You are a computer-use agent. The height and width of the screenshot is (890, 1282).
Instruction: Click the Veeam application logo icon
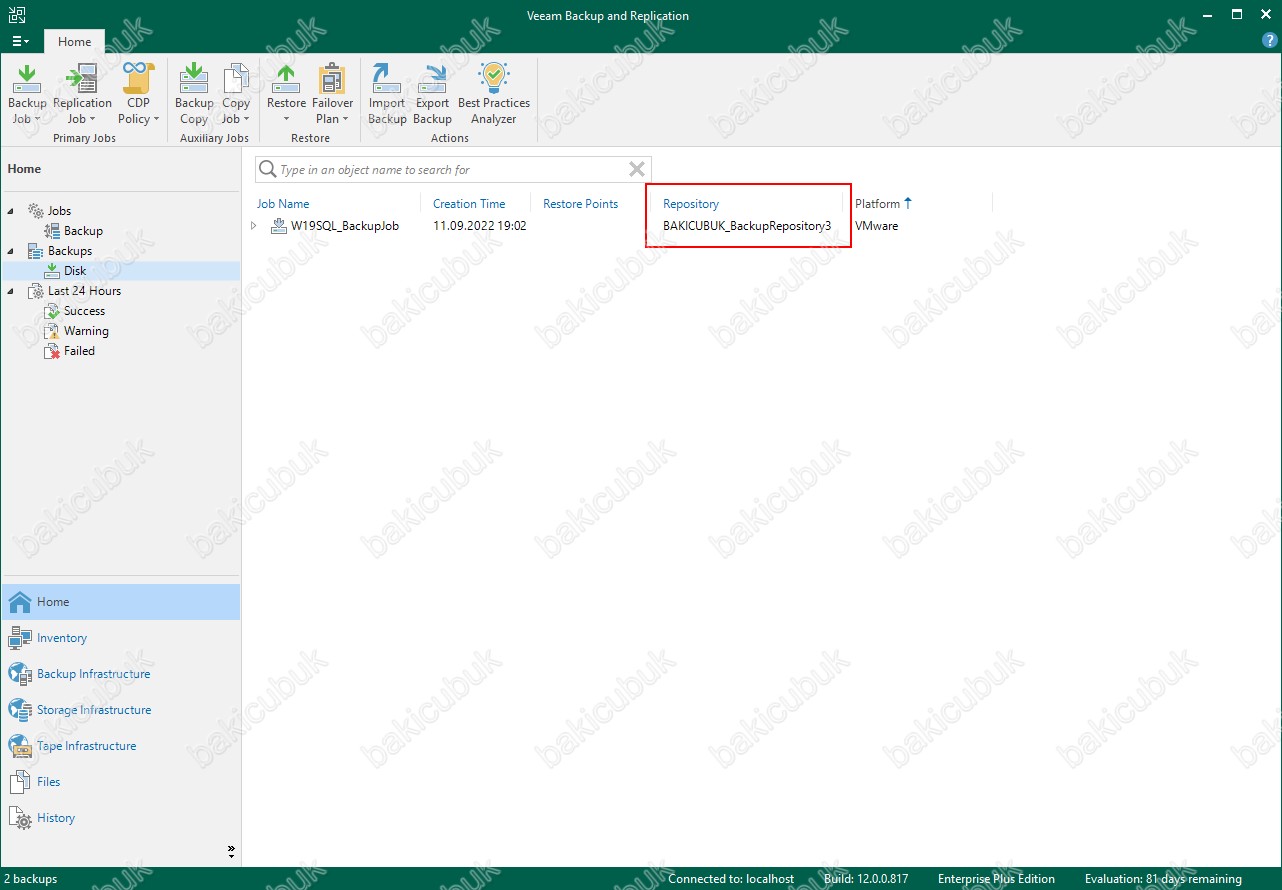(x=16, y=15)
